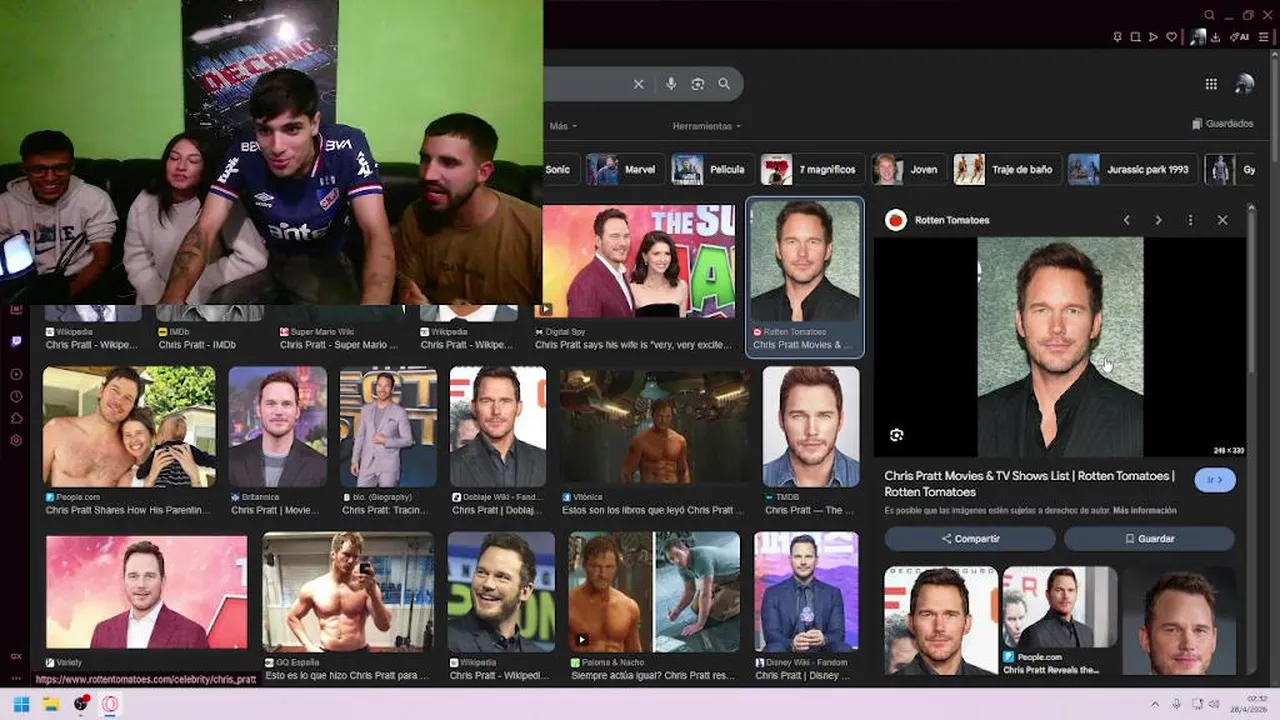
Task: Open the GQ España result thumbnail
Action: (348, 592)
